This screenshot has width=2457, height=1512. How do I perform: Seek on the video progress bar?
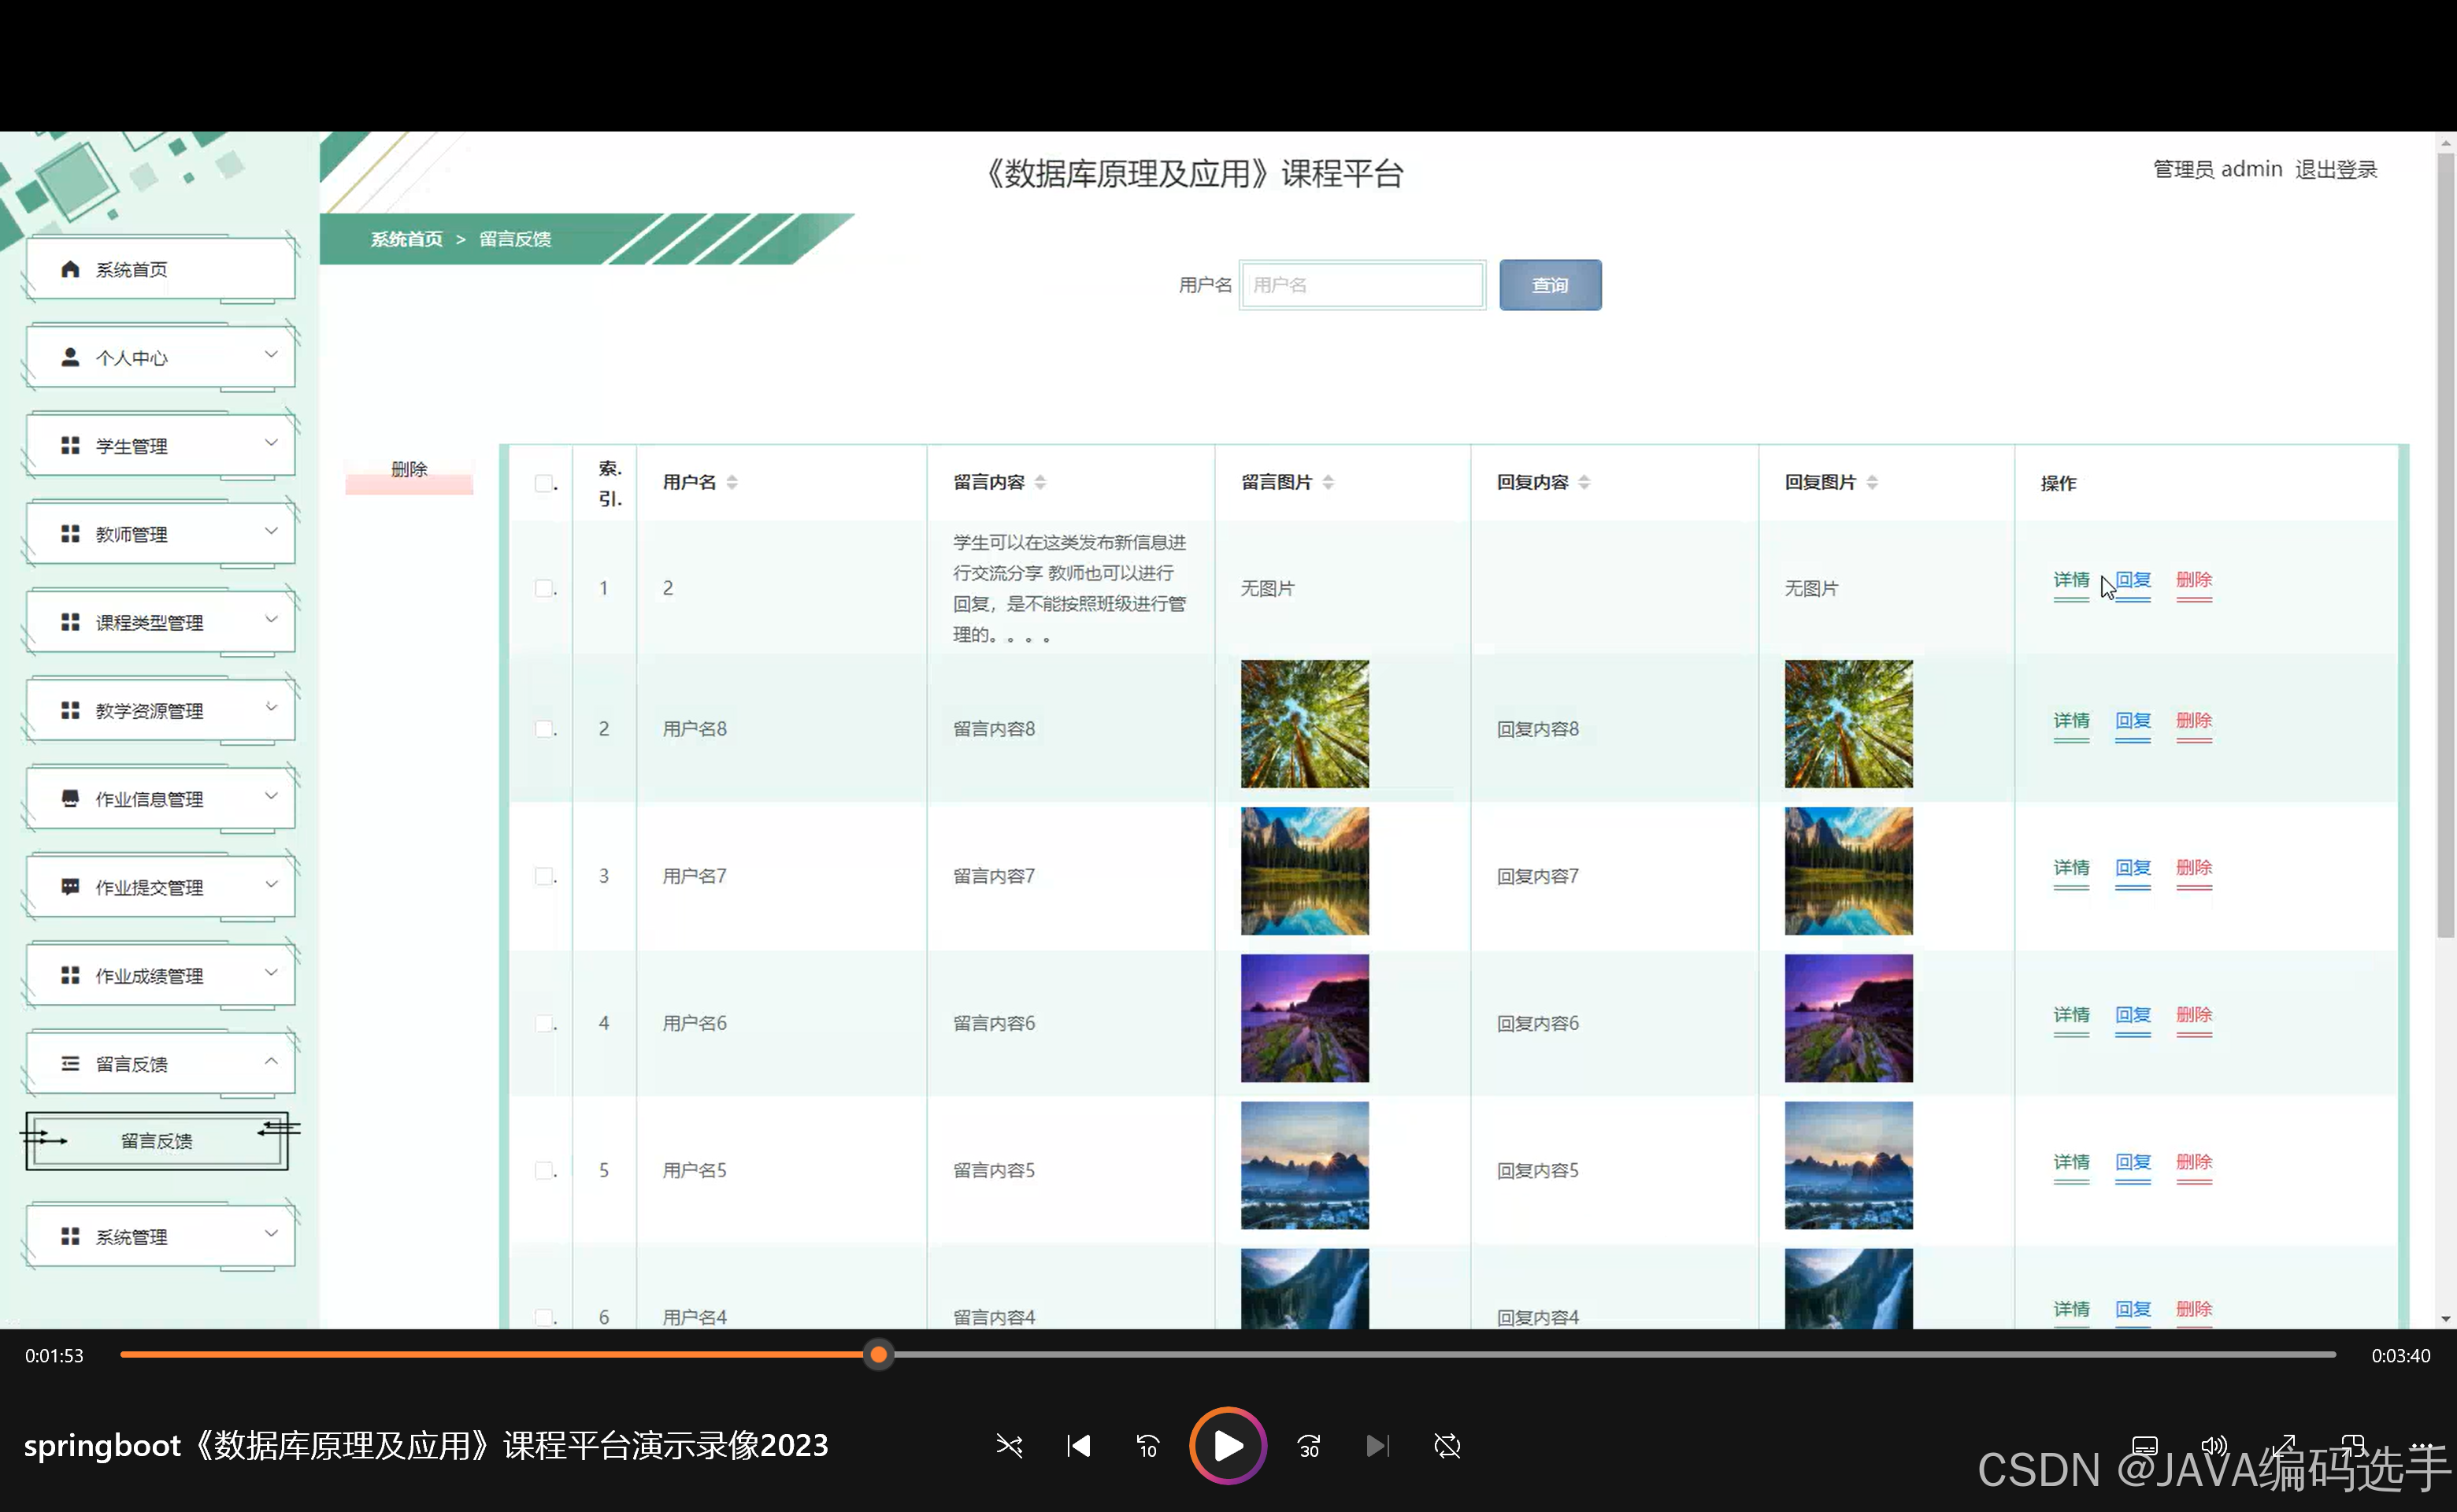1228,1355
